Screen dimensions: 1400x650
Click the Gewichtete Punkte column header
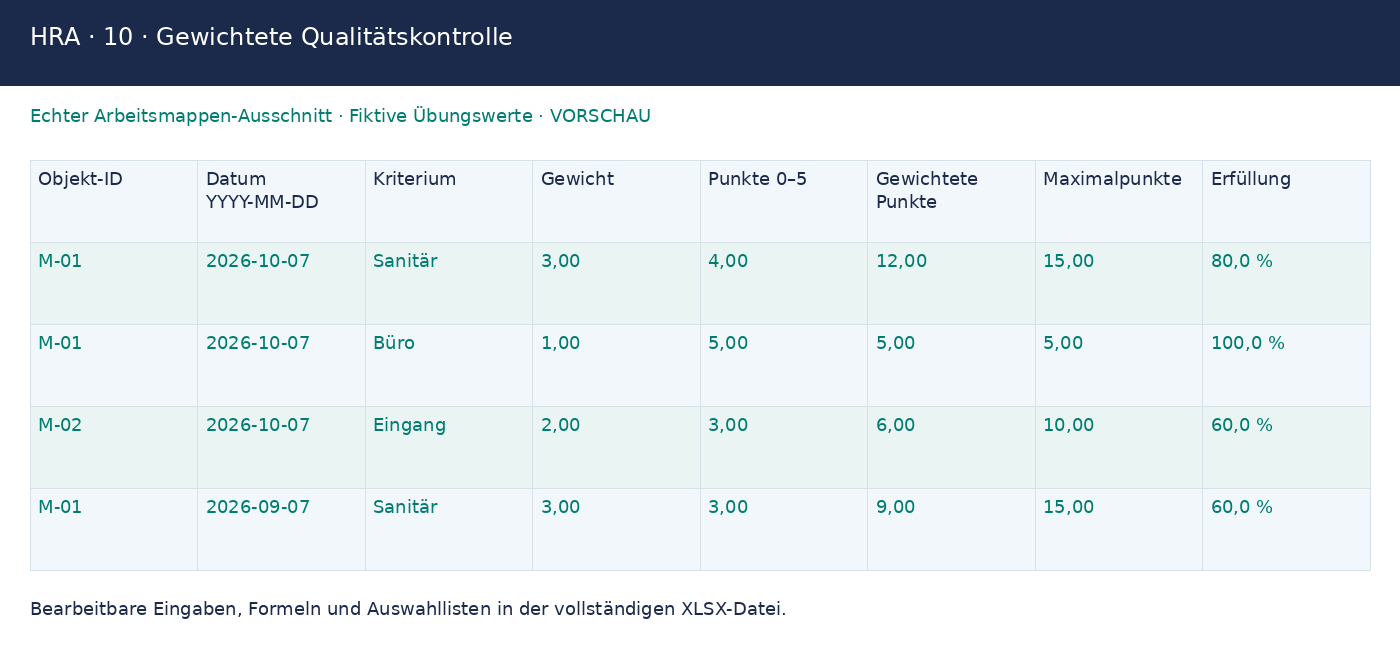(x=951, y=201)
